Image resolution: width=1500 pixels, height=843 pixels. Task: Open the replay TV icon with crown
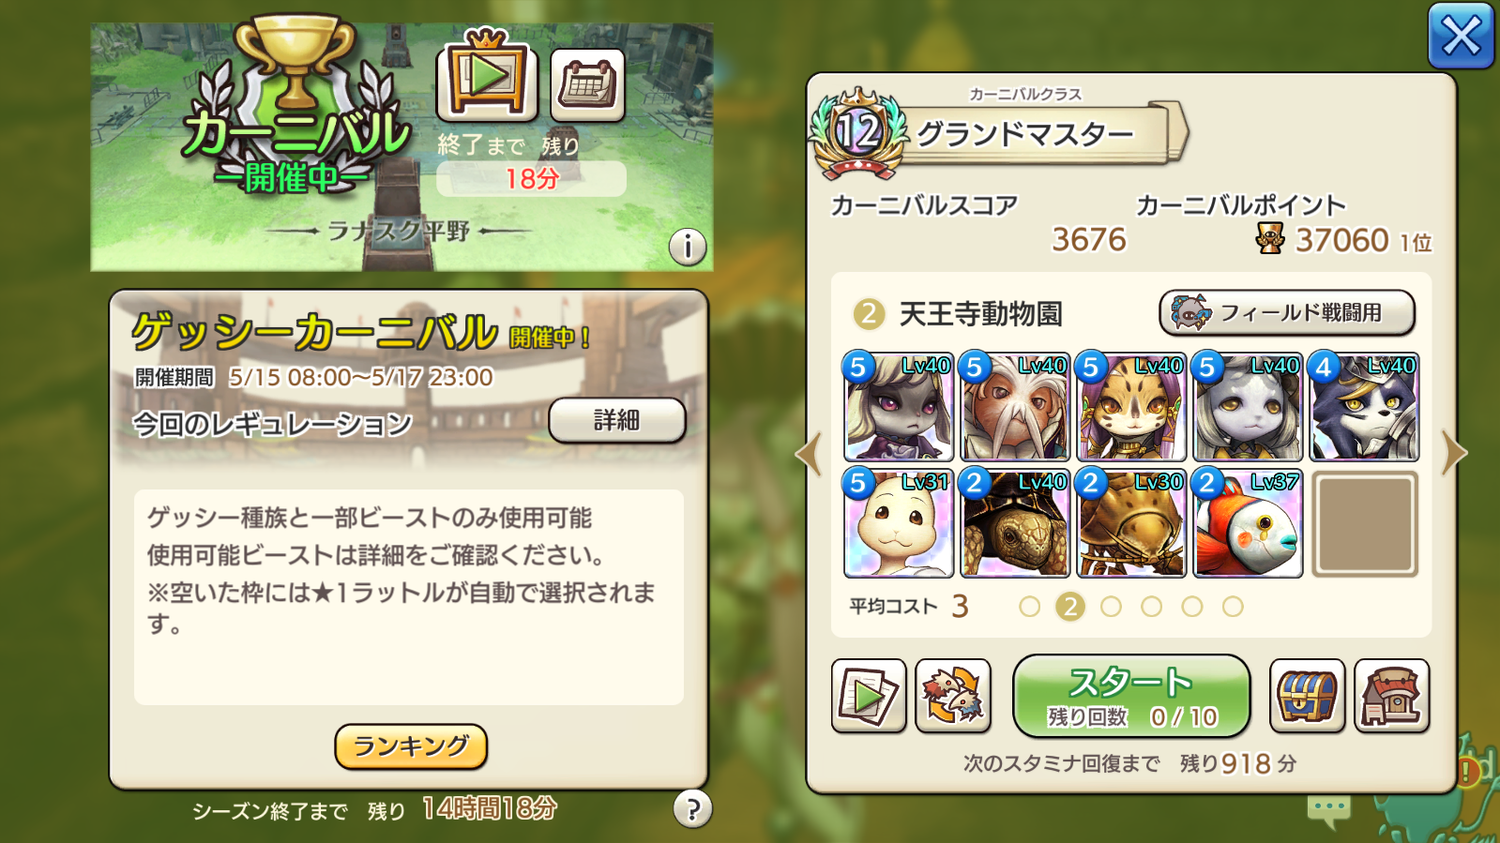pos(487,75)
